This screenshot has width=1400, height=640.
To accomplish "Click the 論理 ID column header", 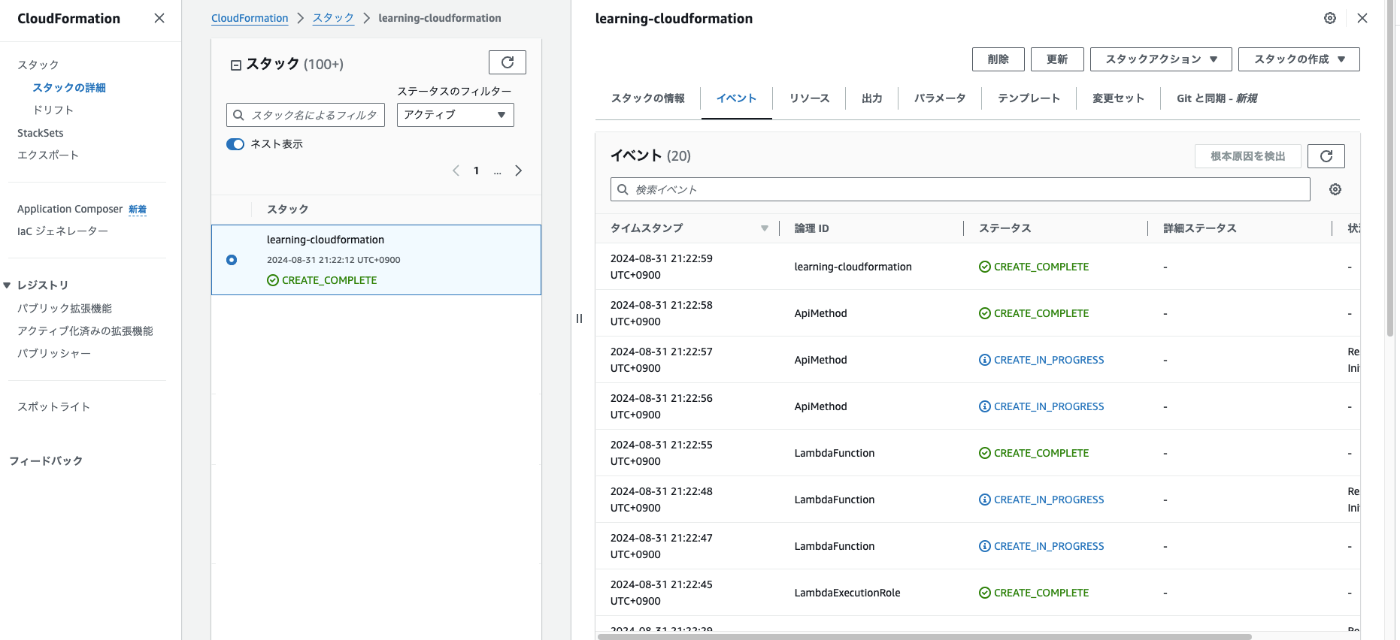I will tap(812, 229).
